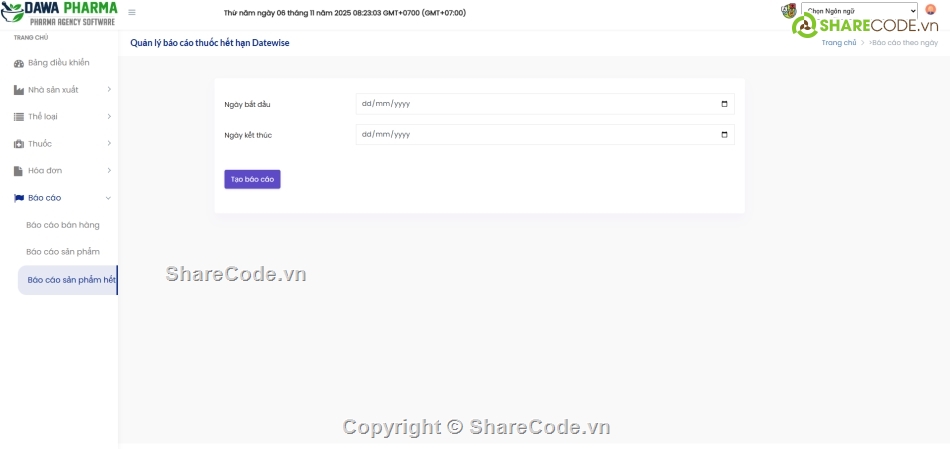
Task: Expand the Thể loại submenu
Action: click(x=108, y=117)
